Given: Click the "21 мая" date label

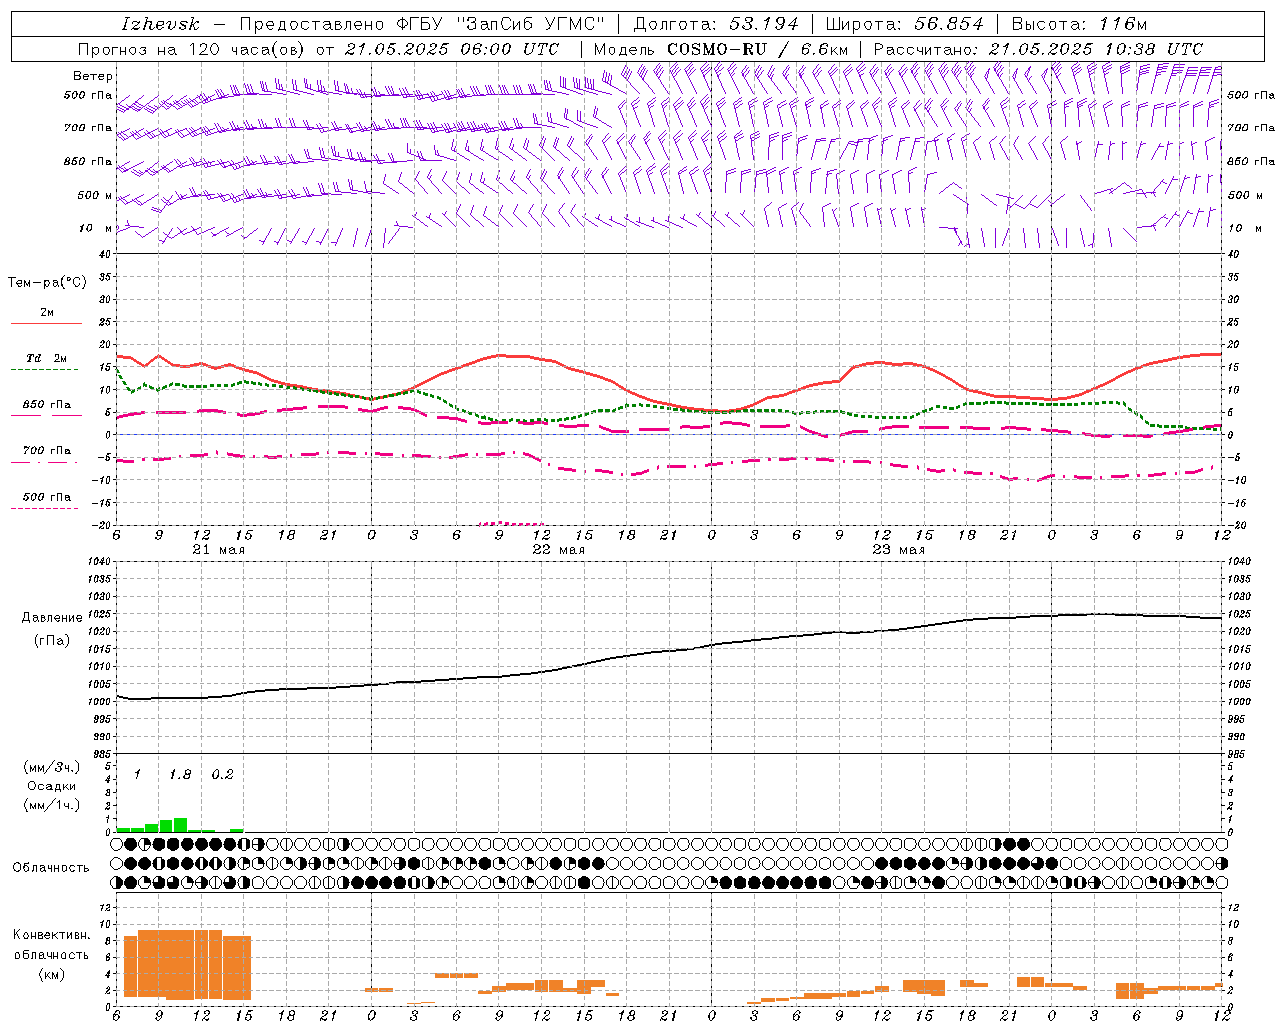Looking at the screenshot, I should [x=218, y=550].
